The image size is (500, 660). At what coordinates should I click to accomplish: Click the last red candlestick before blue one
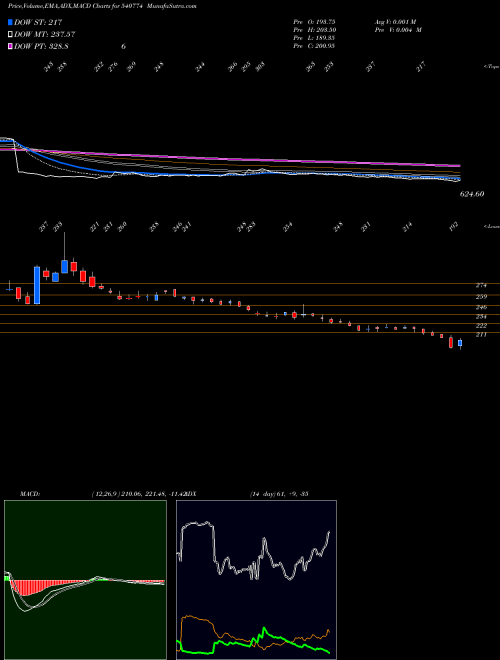point(451,342)
